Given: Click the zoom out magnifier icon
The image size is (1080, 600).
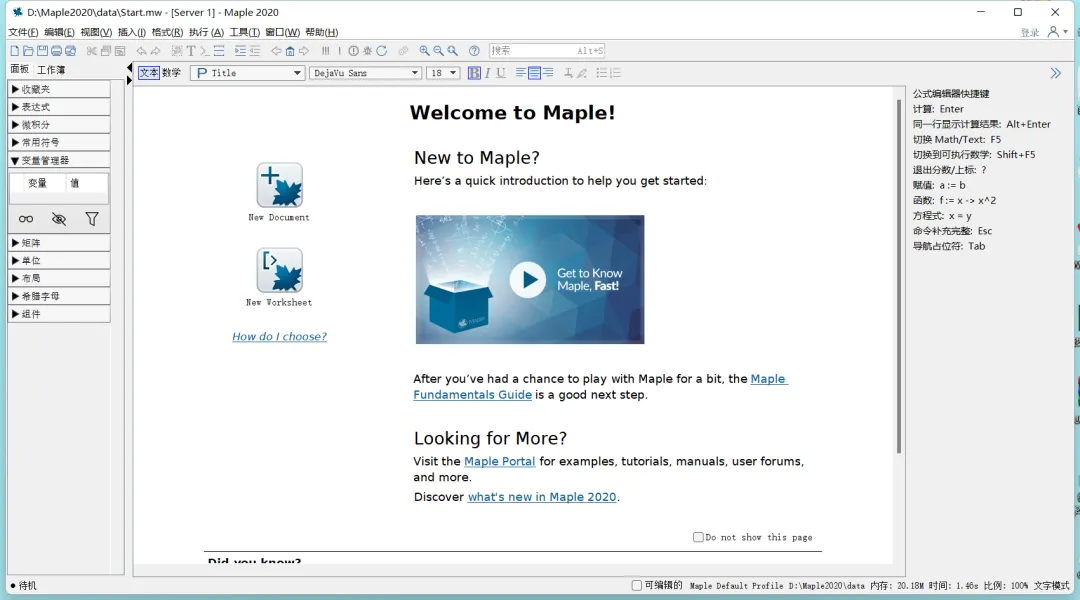Looking at the screenshot, I should [x=438, y=51].
